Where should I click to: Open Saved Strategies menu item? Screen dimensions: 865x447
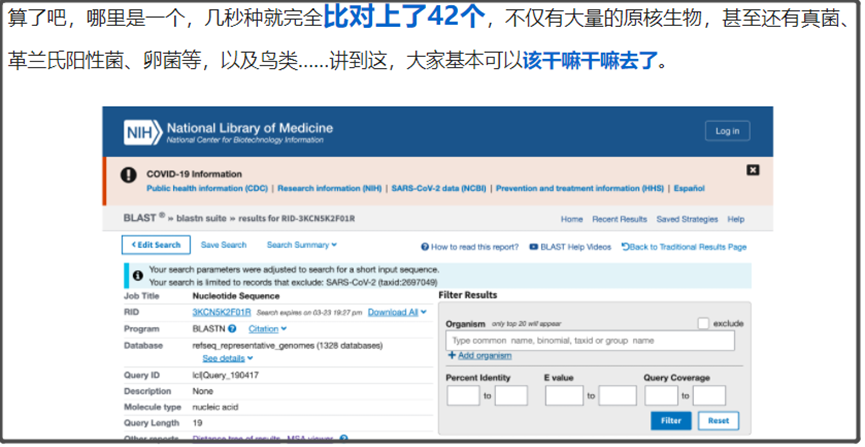click(x=687, y=219)
